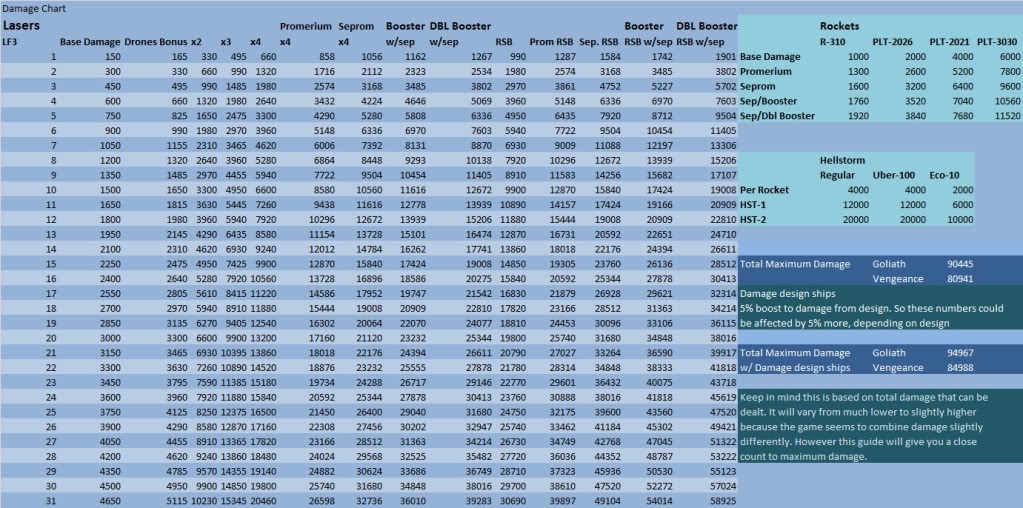Image resolution: width=1023 pixels, height=508 pixels.
Task: Click row 1 Drones Bonus value 165
Action: point(179,57)
